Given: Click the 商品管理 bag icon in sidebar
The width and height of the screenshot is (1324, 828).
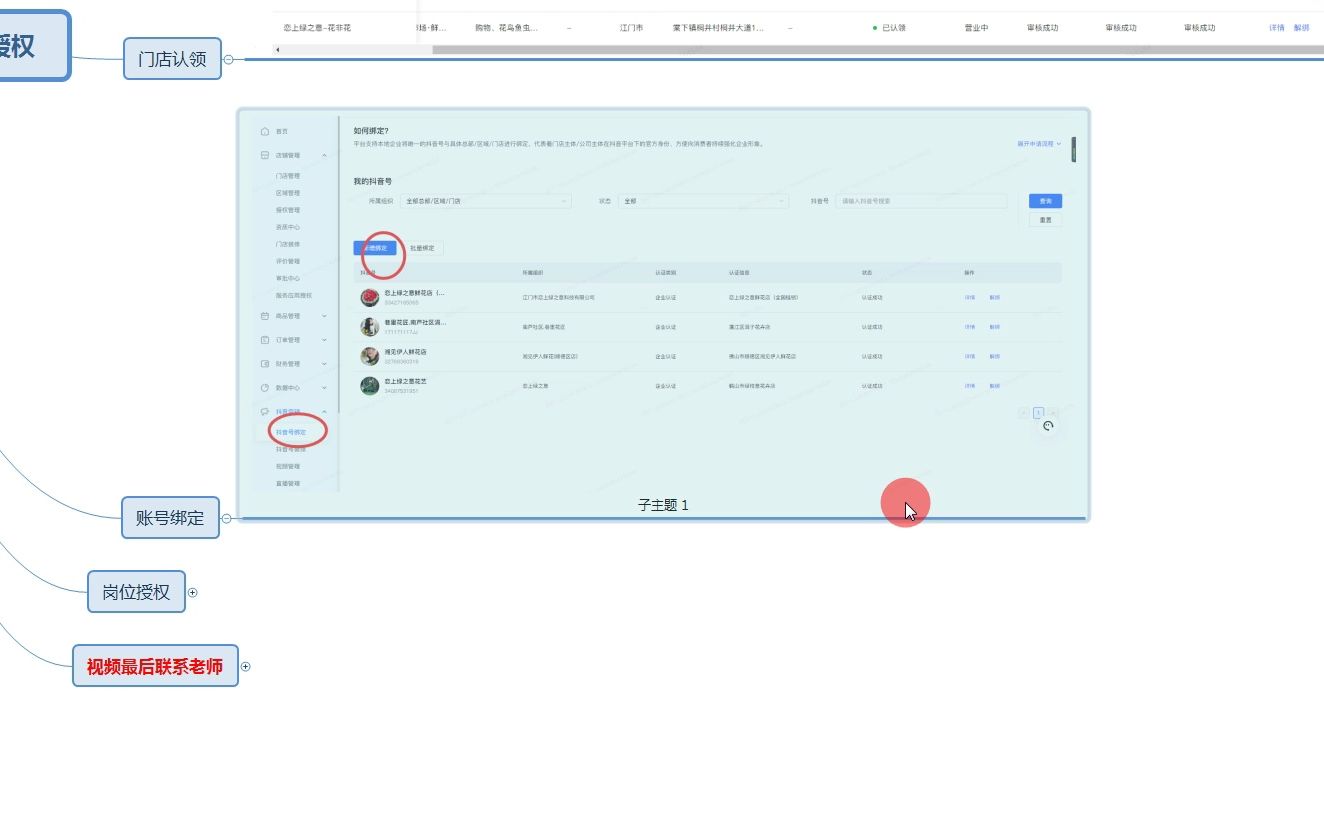Looking at the screenshot, I should point(264,316).
